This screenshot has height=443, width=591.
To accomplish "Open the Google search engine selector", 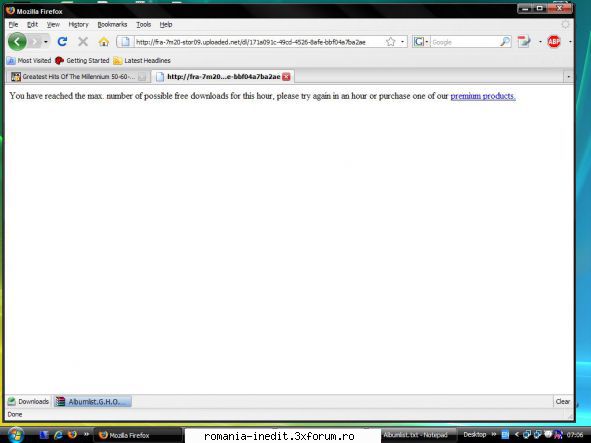I will [x=421, y=42].
